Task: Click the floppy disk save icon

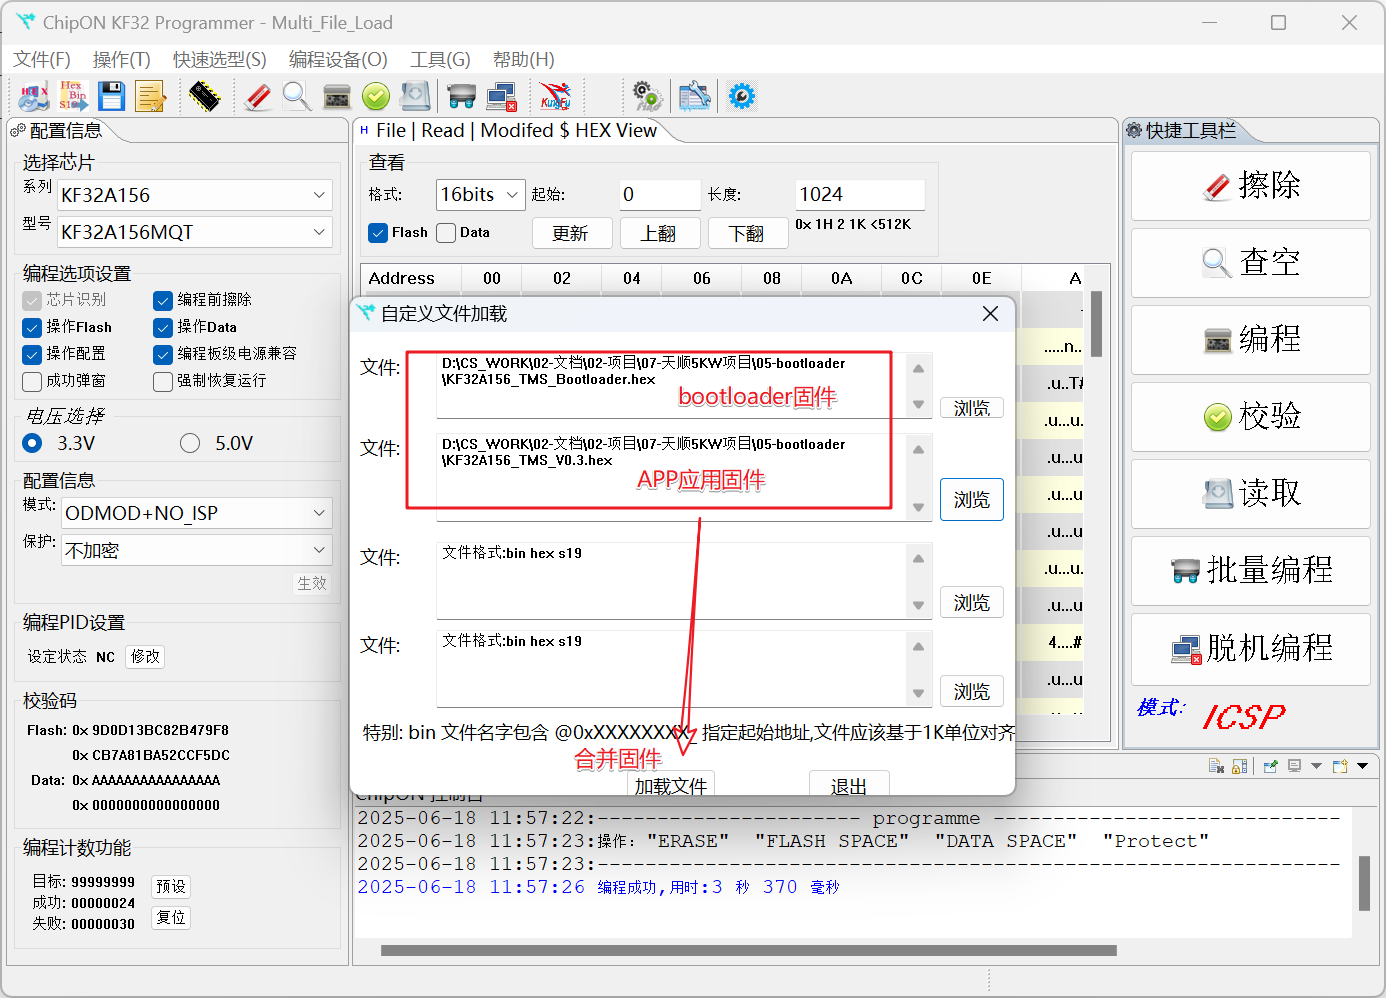Action: coord(111,97)
